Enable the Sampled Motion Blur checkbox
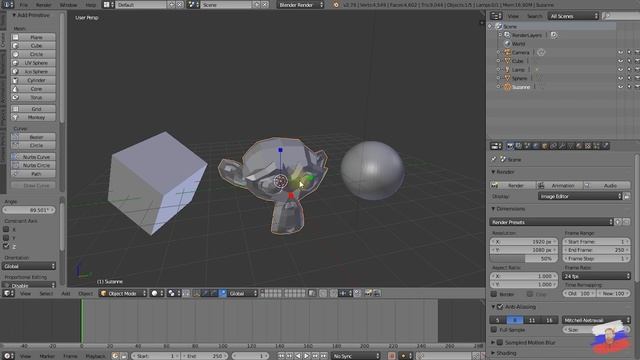This screenshot has width=640, height=360. (x=500, y=342)
